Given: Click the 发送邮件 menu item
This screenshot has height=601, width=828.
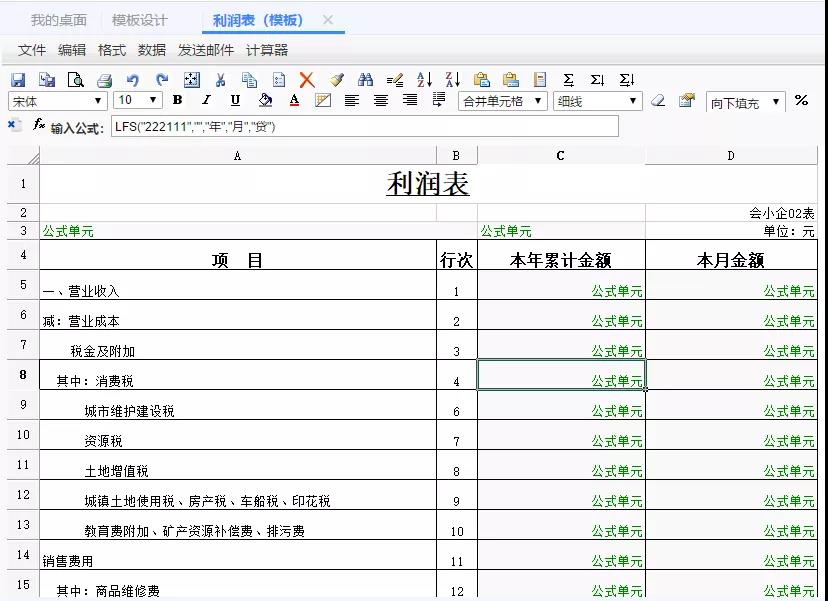Looking at the screenshot, I should (206, 50).
